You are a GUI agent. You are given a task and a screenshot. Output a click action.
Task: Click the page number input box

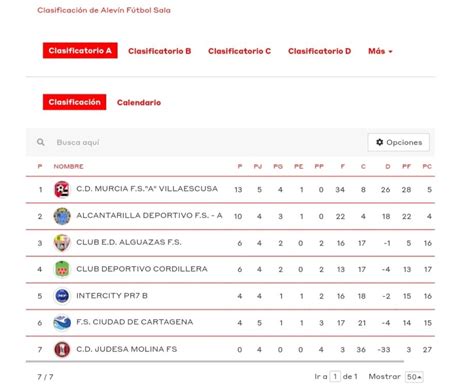pyautogui.click(x=335, y=377)
